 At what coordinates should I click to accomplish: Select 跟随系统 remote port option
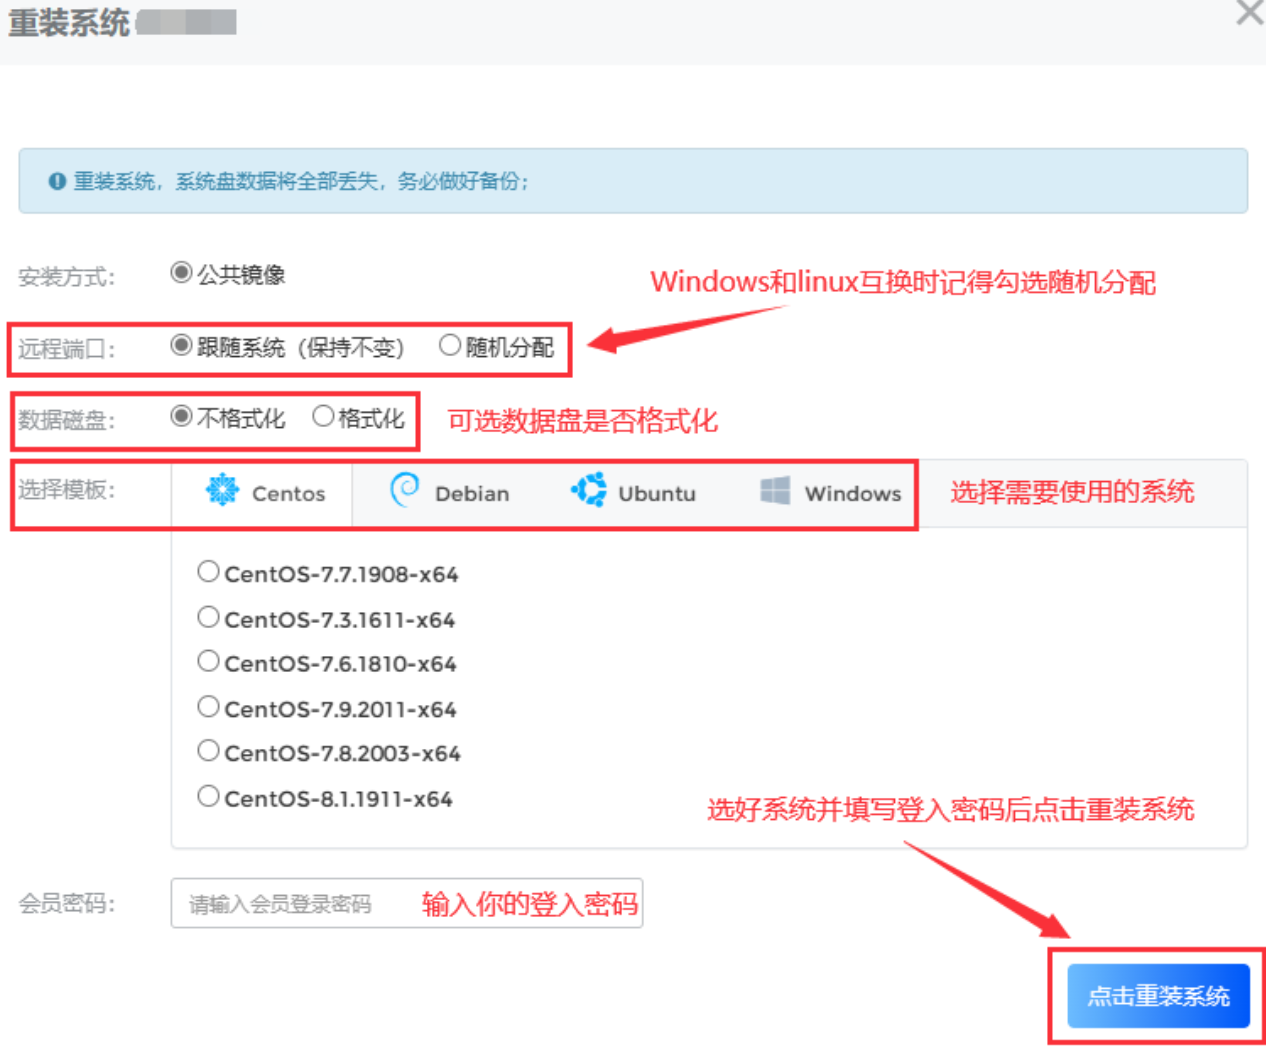pyautogui.click(x=181, y=346)
